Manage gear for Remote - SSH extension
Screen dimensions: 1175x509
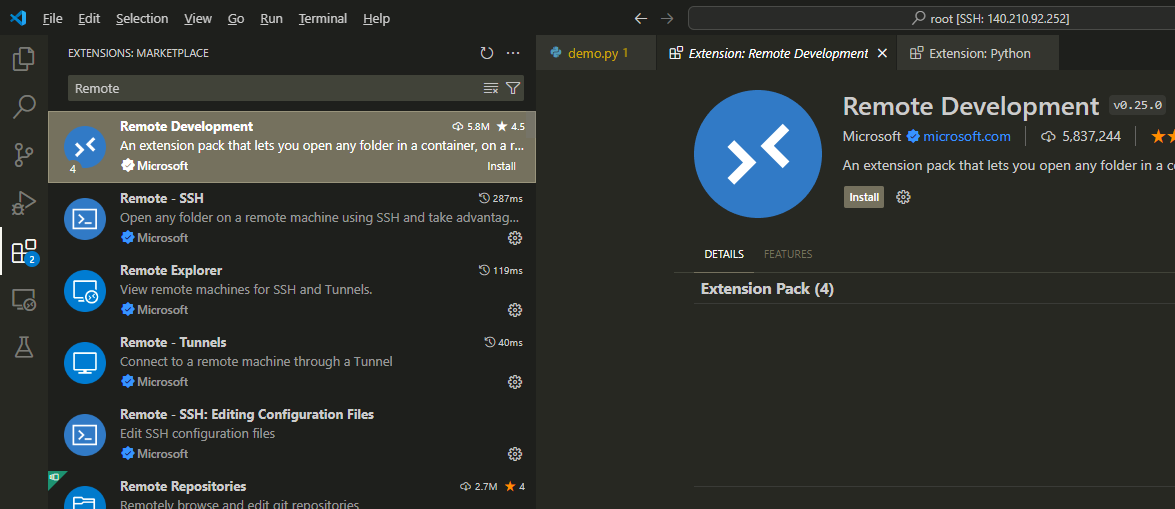pos(515,238)
